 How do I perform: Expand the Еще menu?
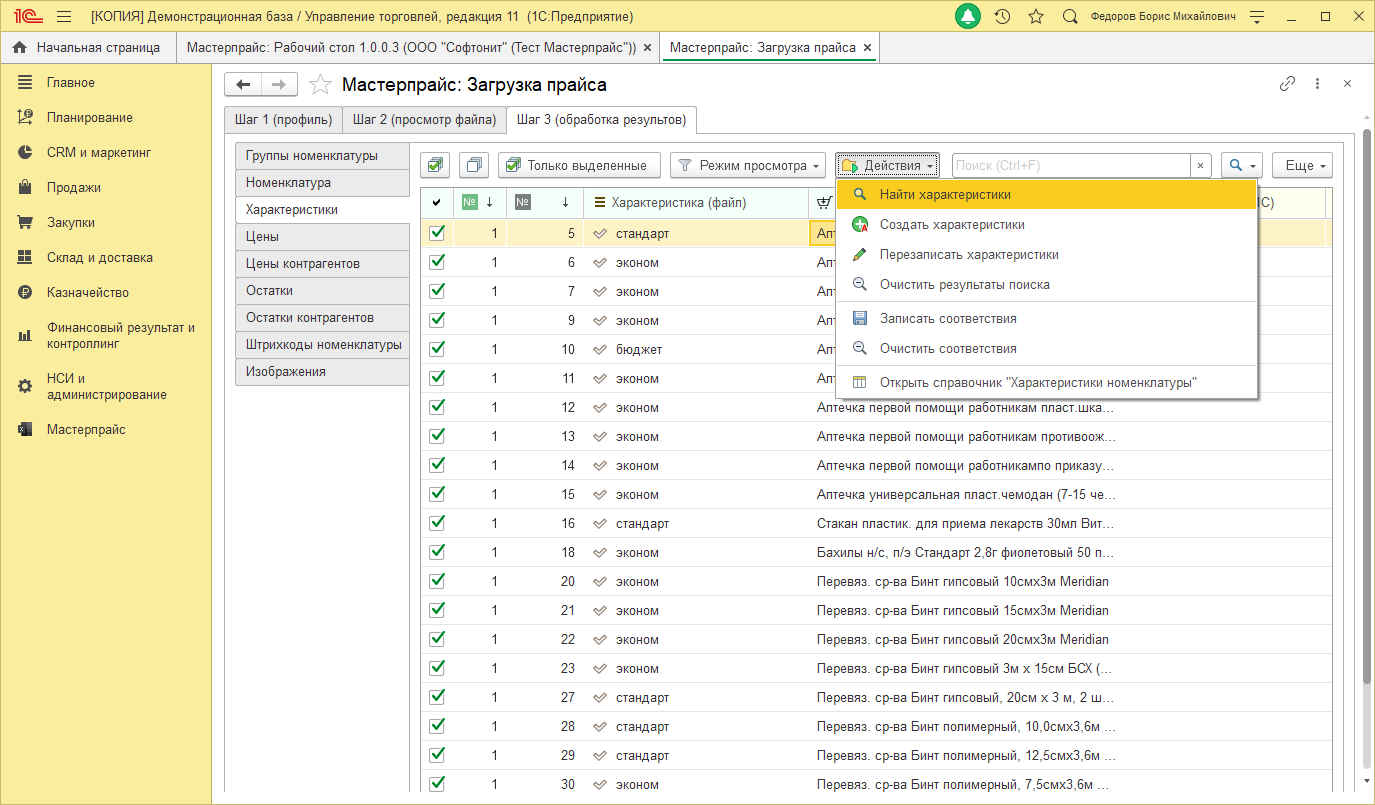1301,165
